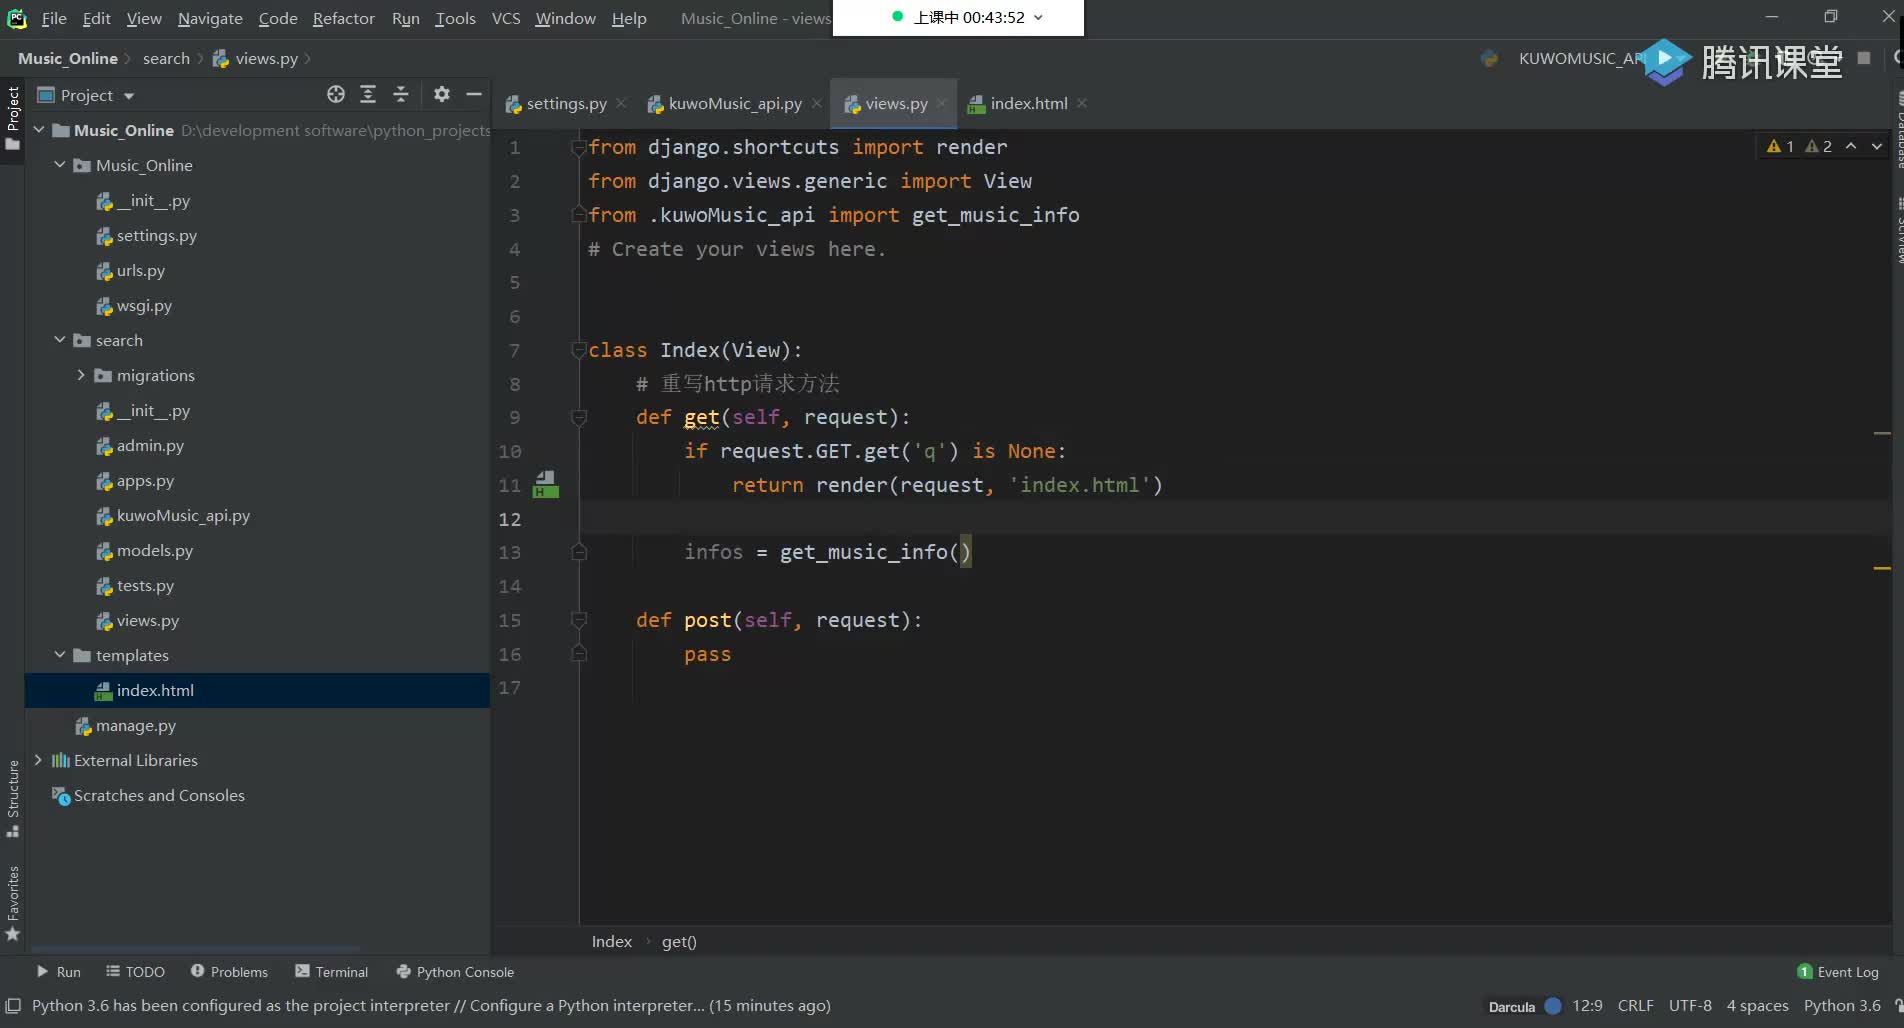Click the locate/select opened file target icon

pyautogui.click(x=336, y=94)
